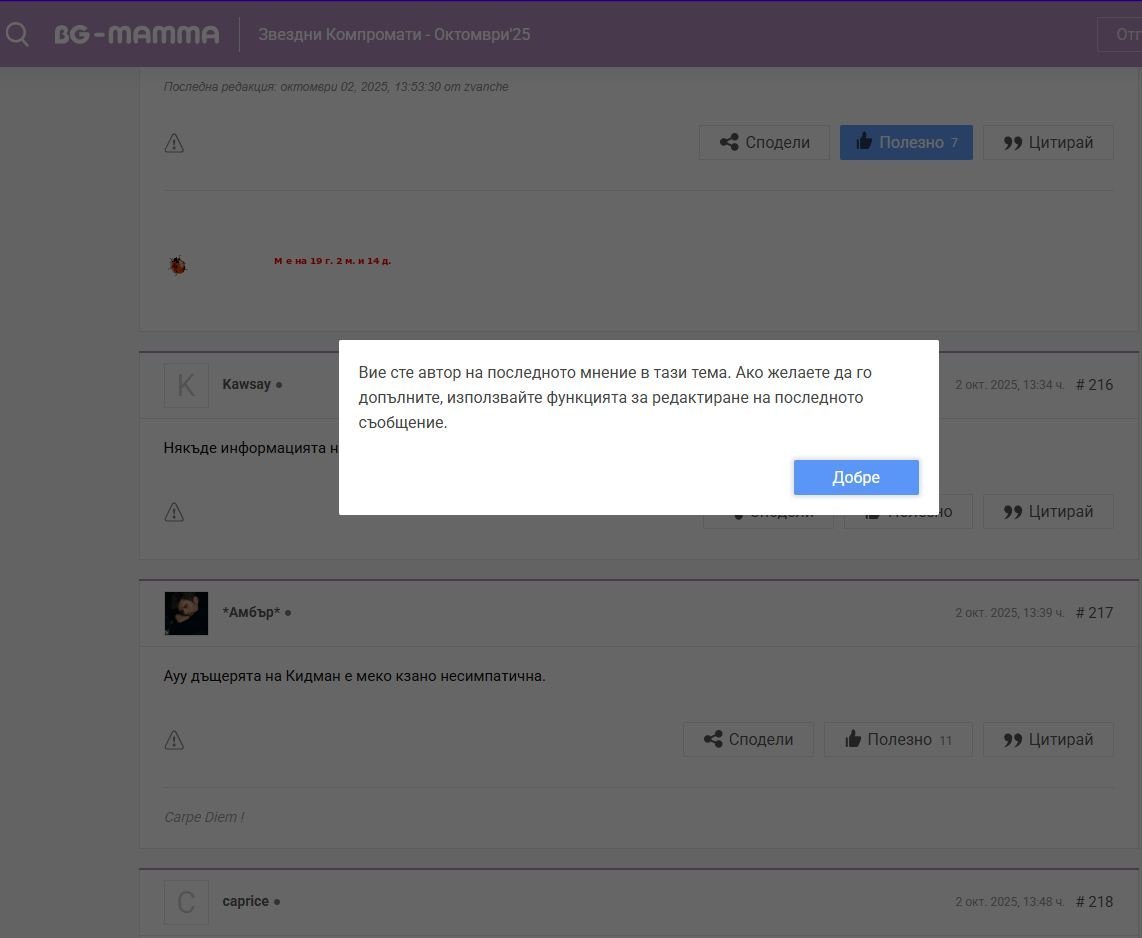Click the BG-Mamma logo
Image resolution: width=1142 pixels, height=938 pixels.
[x=137, y=35]
